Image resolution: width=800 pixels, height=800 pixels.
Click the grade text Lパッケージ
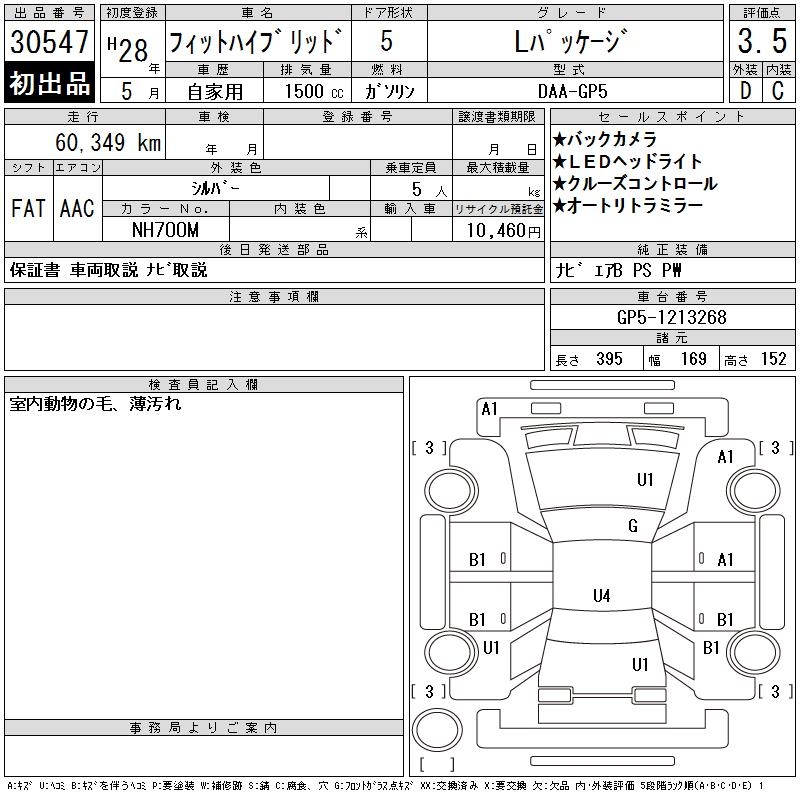click(x=570, y=41)
